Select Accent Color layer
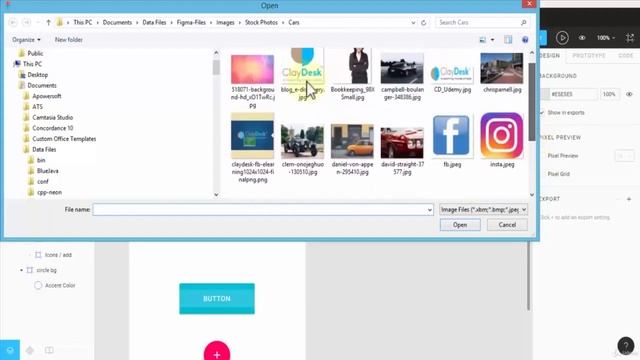 click(60, 285)
